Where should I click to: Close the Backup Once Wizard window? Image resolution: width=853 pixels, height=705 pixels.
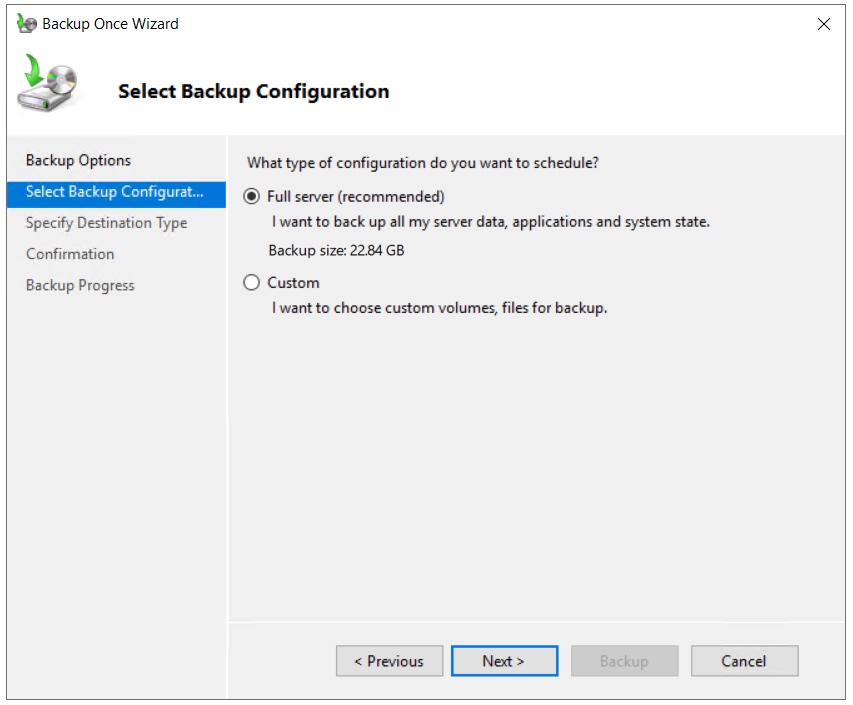(x=824, y=24)
